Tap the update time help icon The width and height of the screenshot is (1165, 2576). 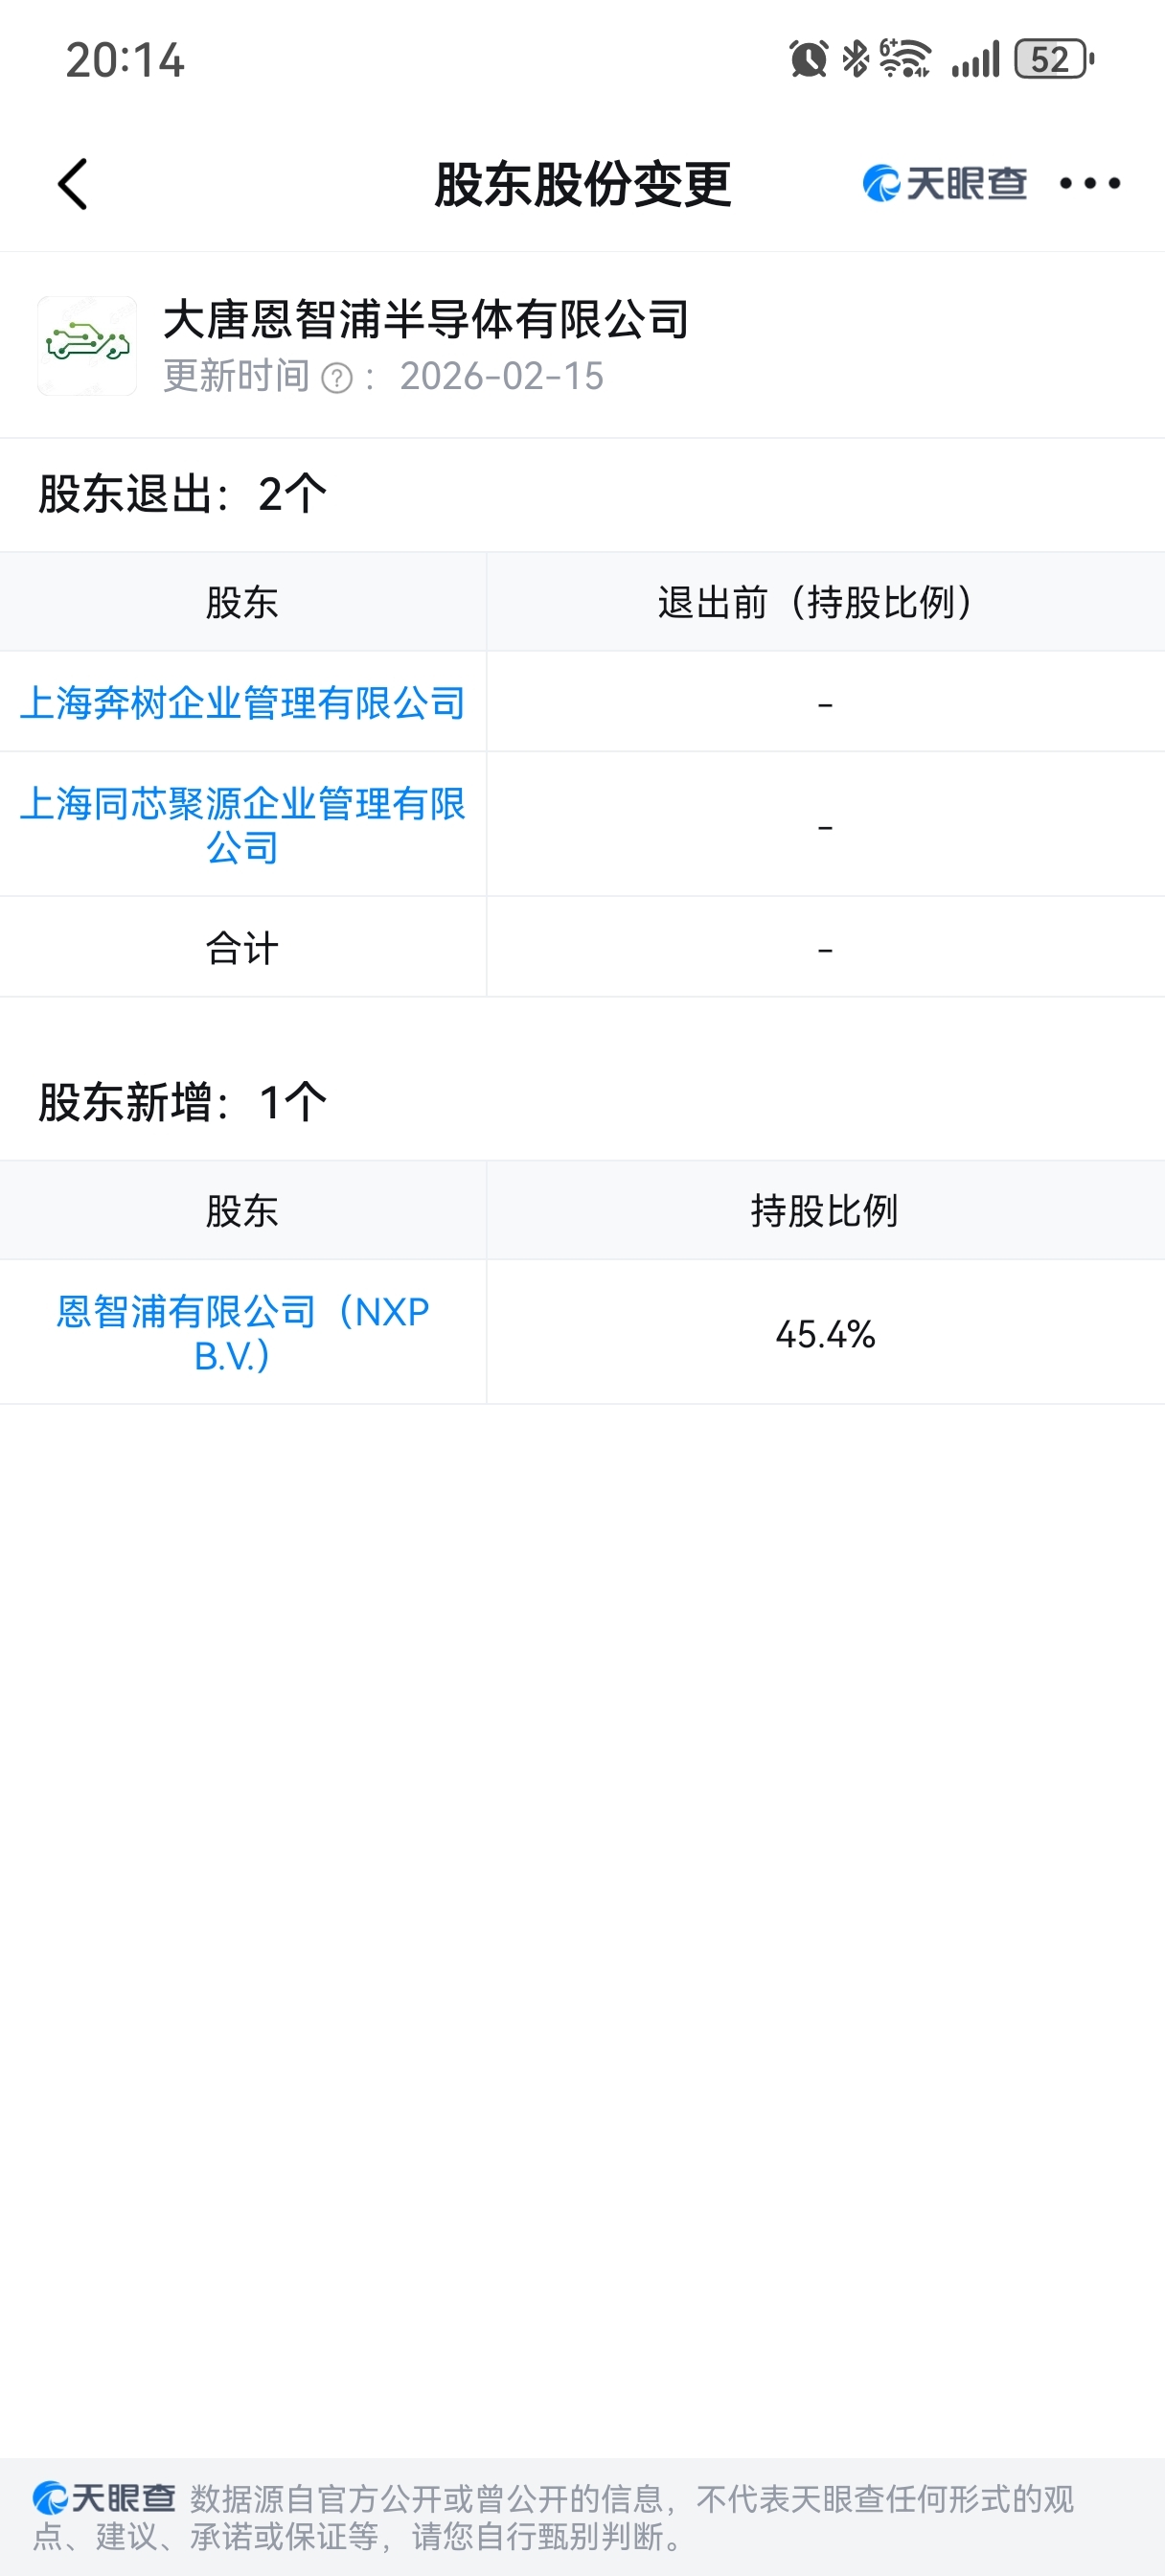pyautogui.click(x=337, y=378)
